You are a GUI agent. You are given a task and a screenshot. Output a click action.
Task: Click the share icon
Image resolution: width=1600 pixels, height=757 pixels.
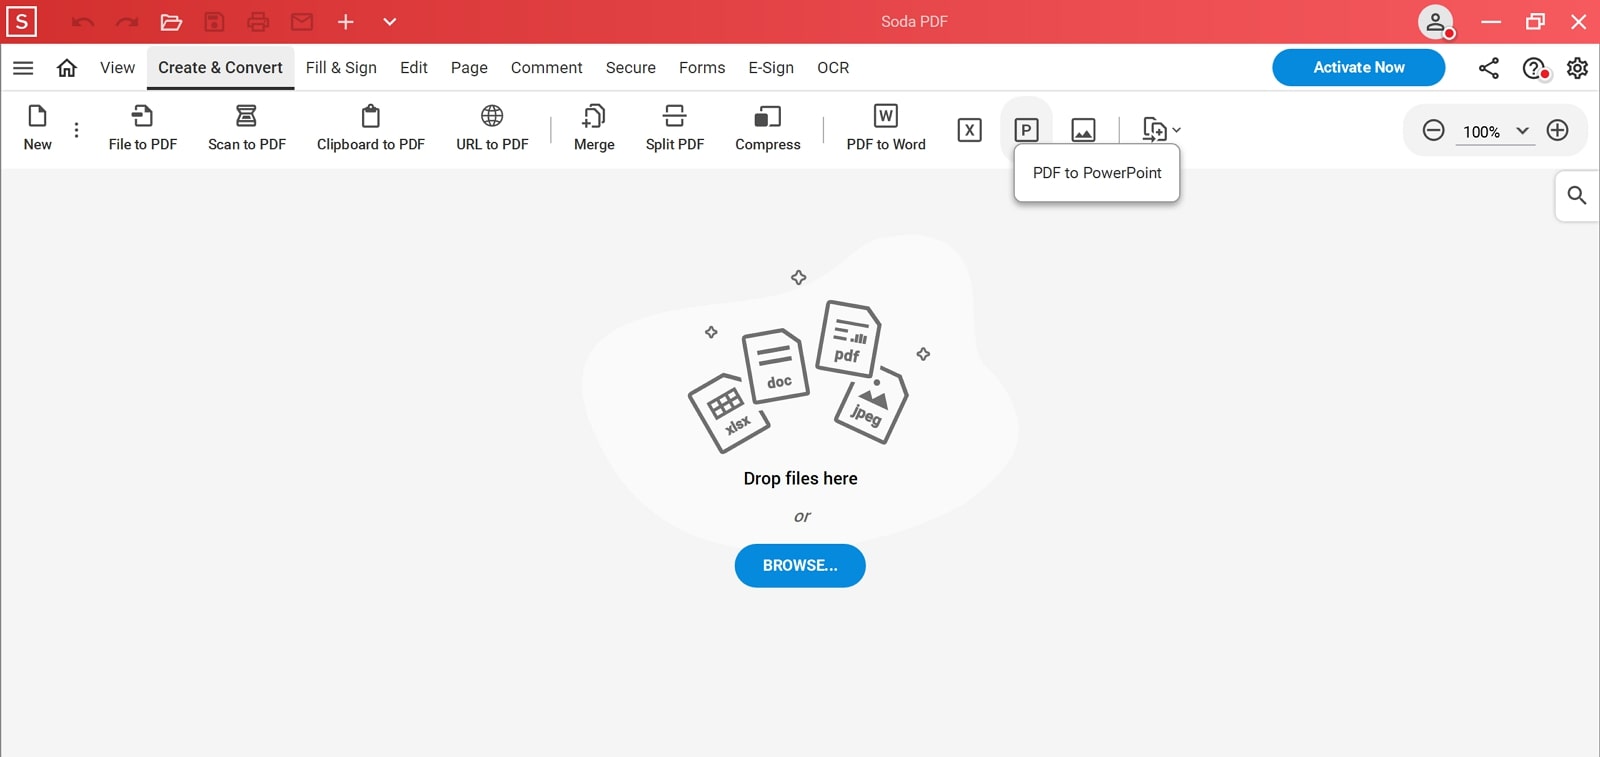1489,68
